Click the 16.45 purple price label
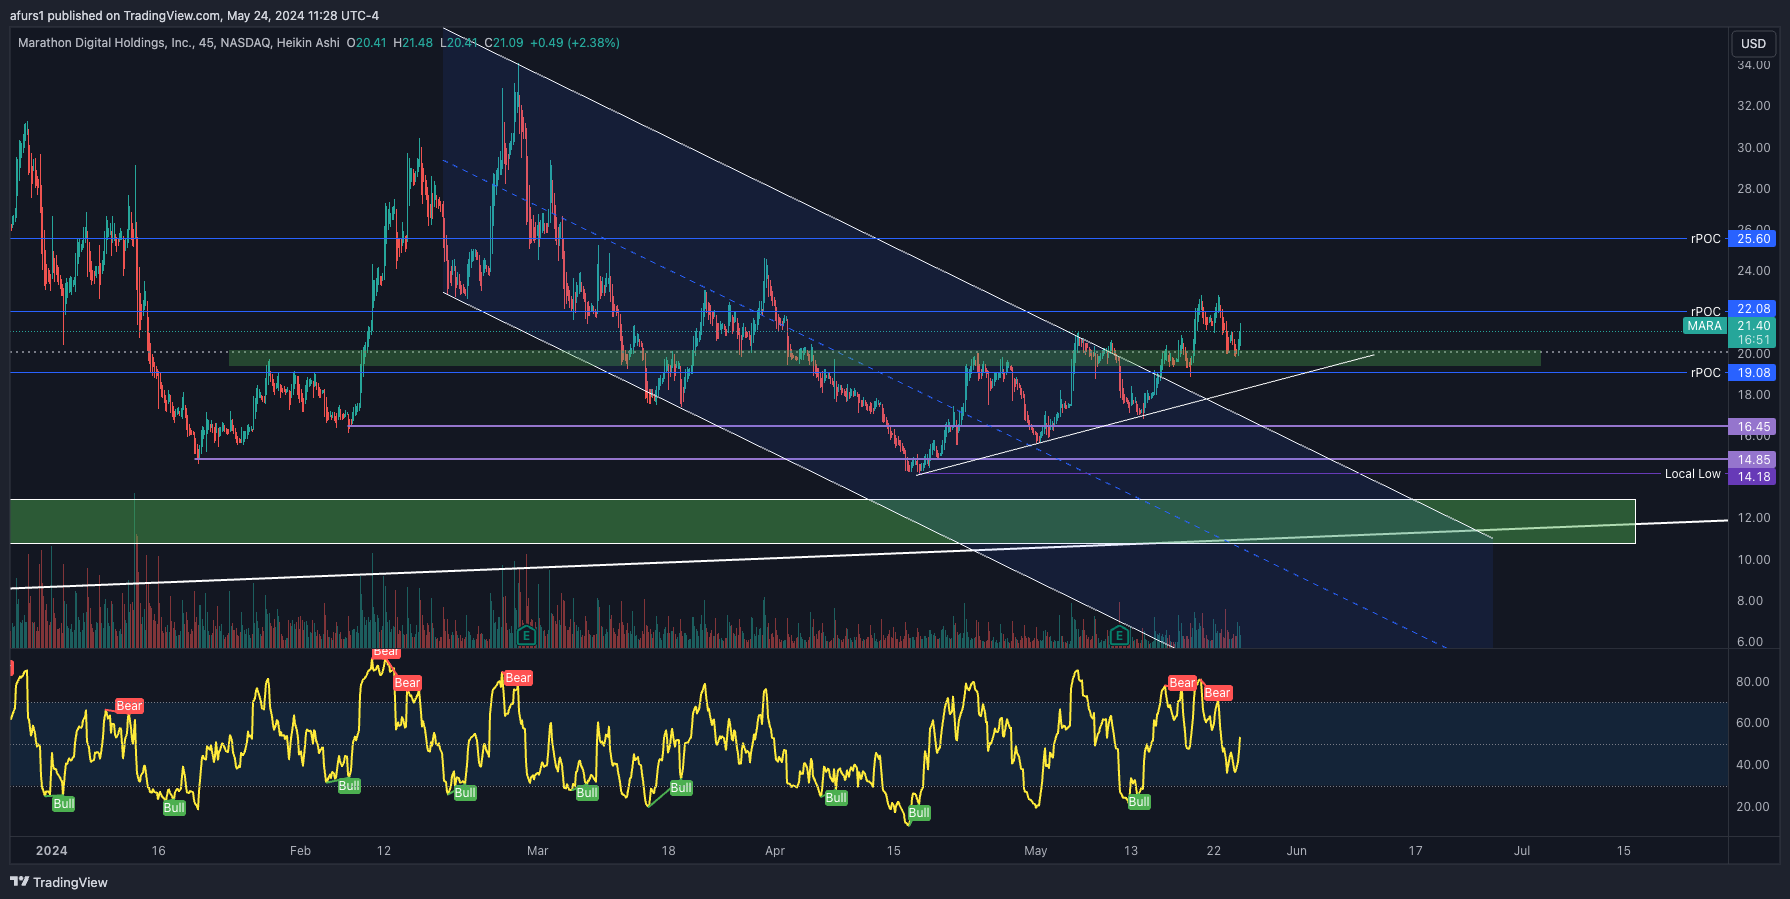 point(1753,427)
